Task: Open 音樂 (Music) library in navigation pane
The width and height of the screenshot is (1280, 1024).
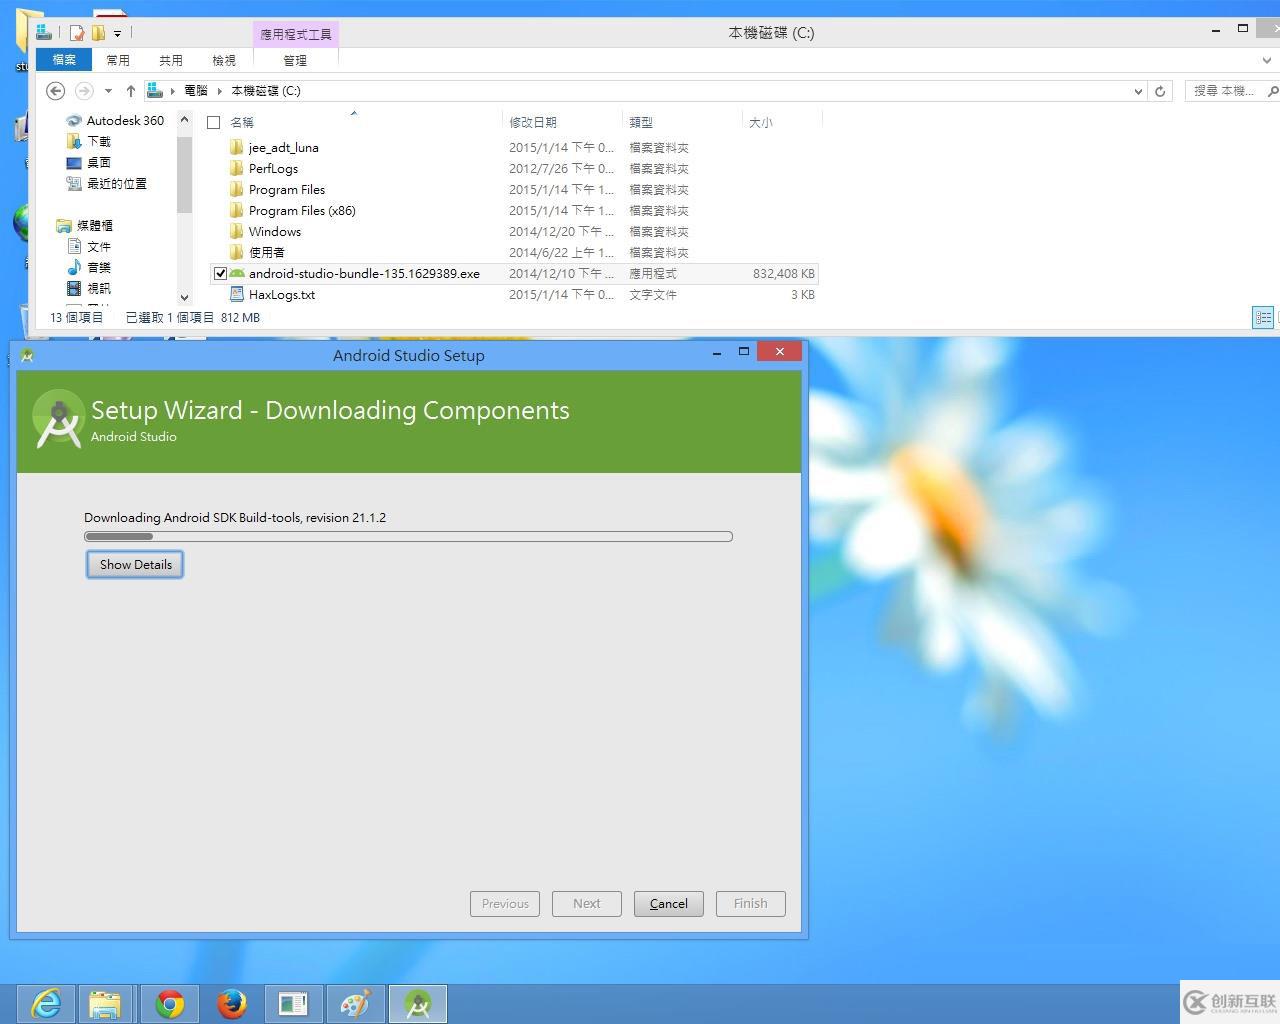Action: coord(99,267)
